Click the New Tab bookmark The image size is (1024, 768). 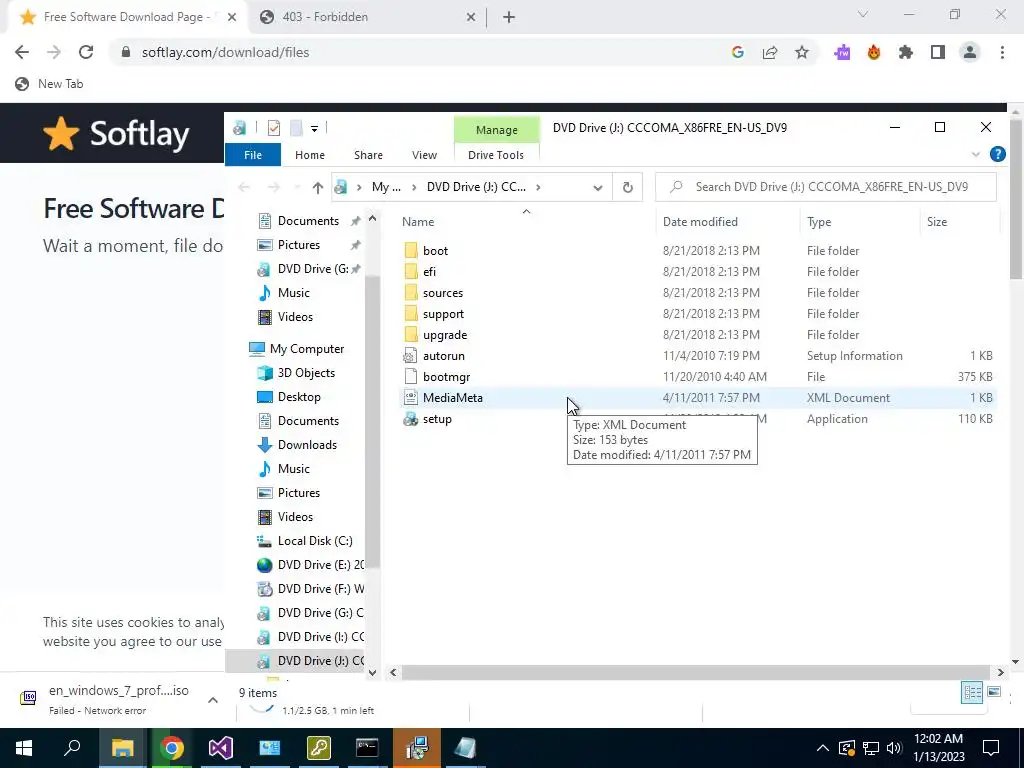tap(50, 84)
